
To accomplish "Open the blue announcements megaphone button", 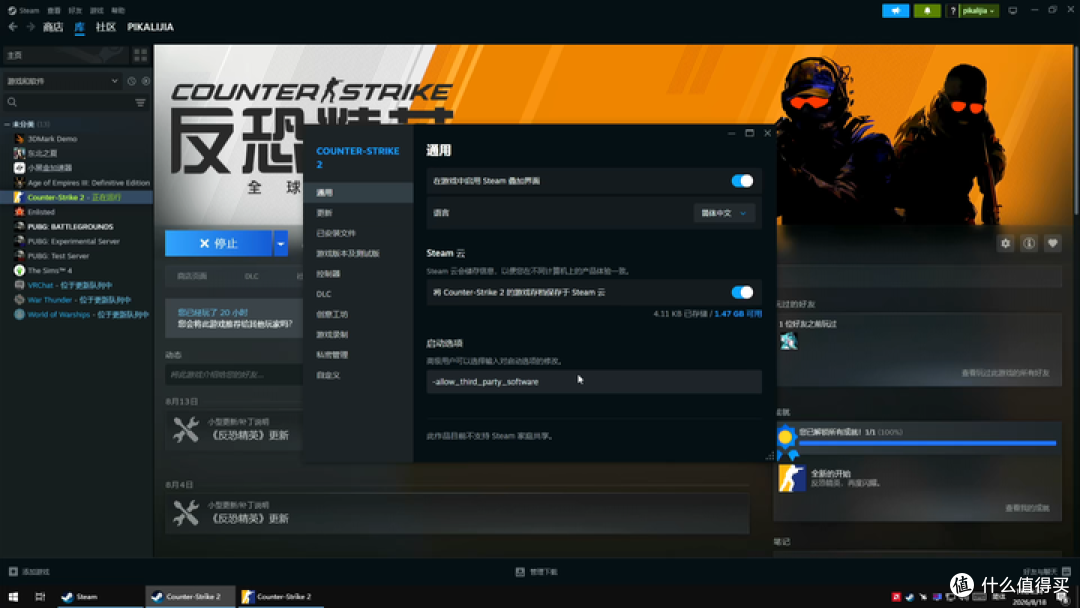I will point(895,10).
